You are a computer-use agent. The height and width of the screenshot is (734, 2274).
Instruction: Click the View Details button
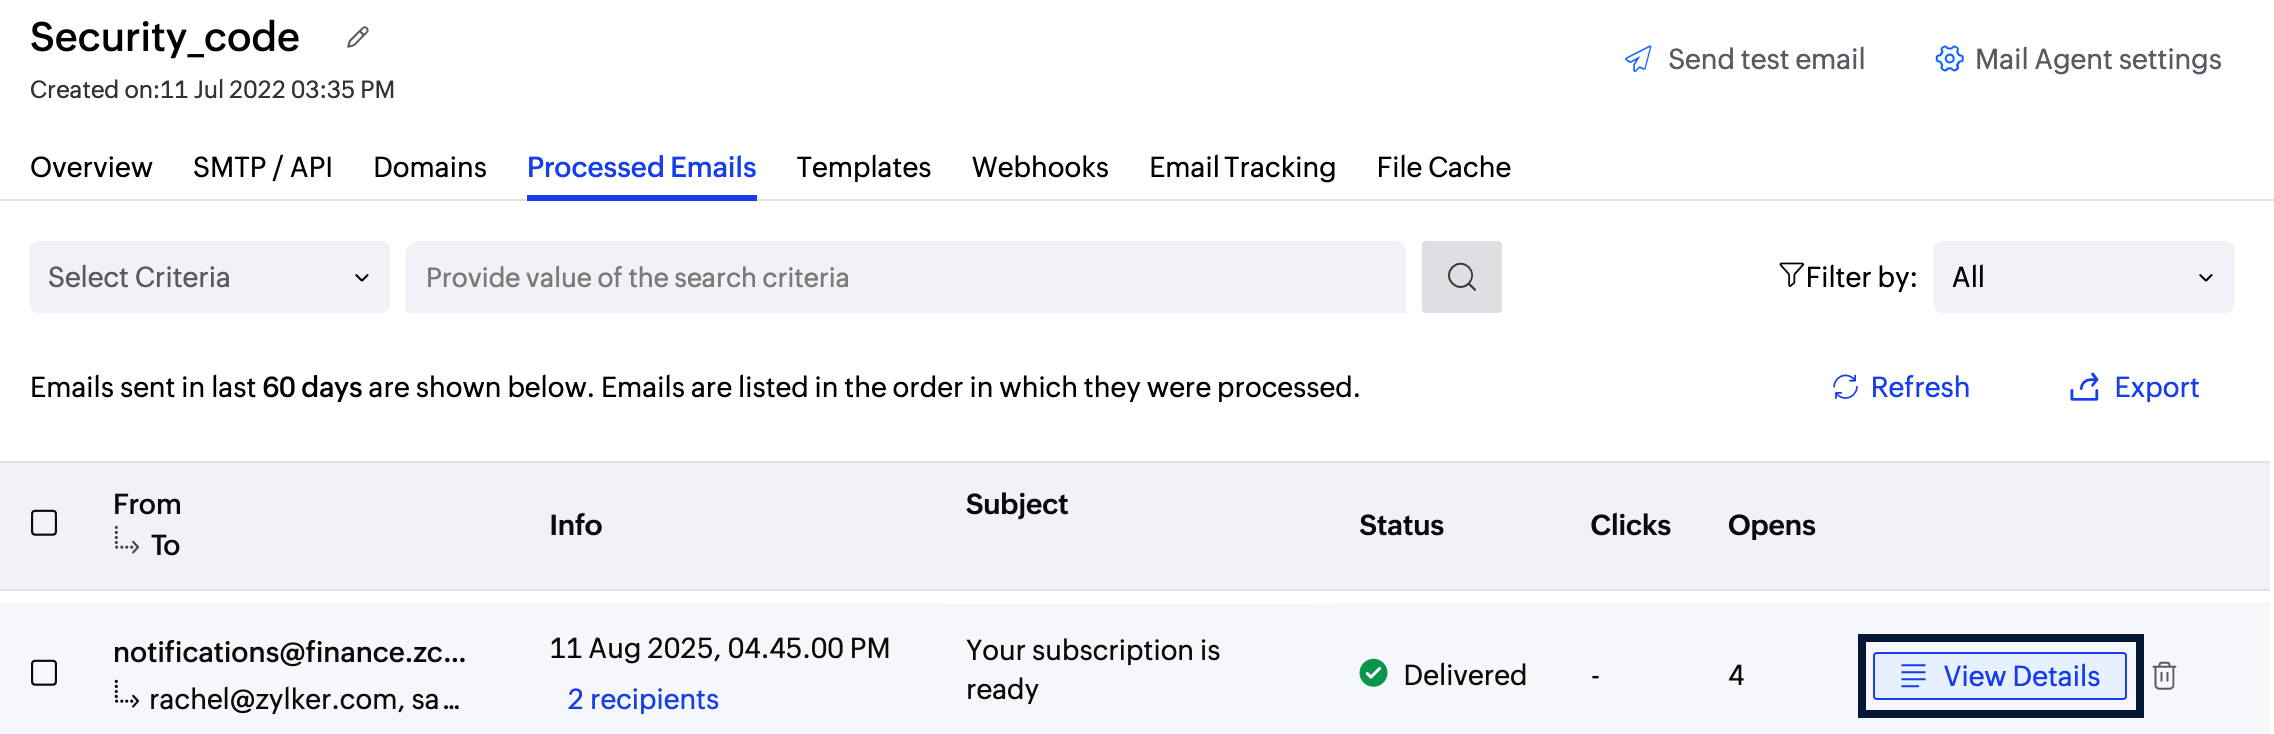(2000, 676)
